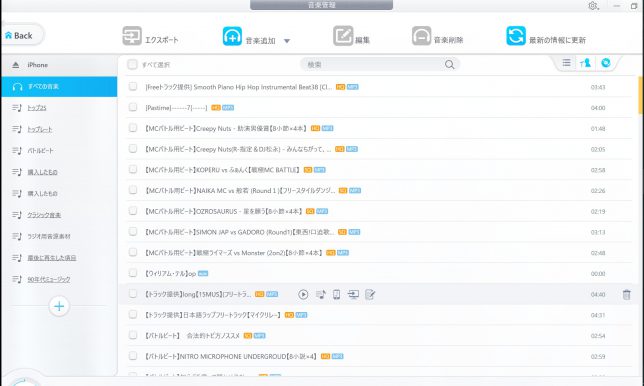Image resolution: width=644 pixels, height=386 pixels.
Task: Switch to list view icon
Action: [x=566, y=63]
